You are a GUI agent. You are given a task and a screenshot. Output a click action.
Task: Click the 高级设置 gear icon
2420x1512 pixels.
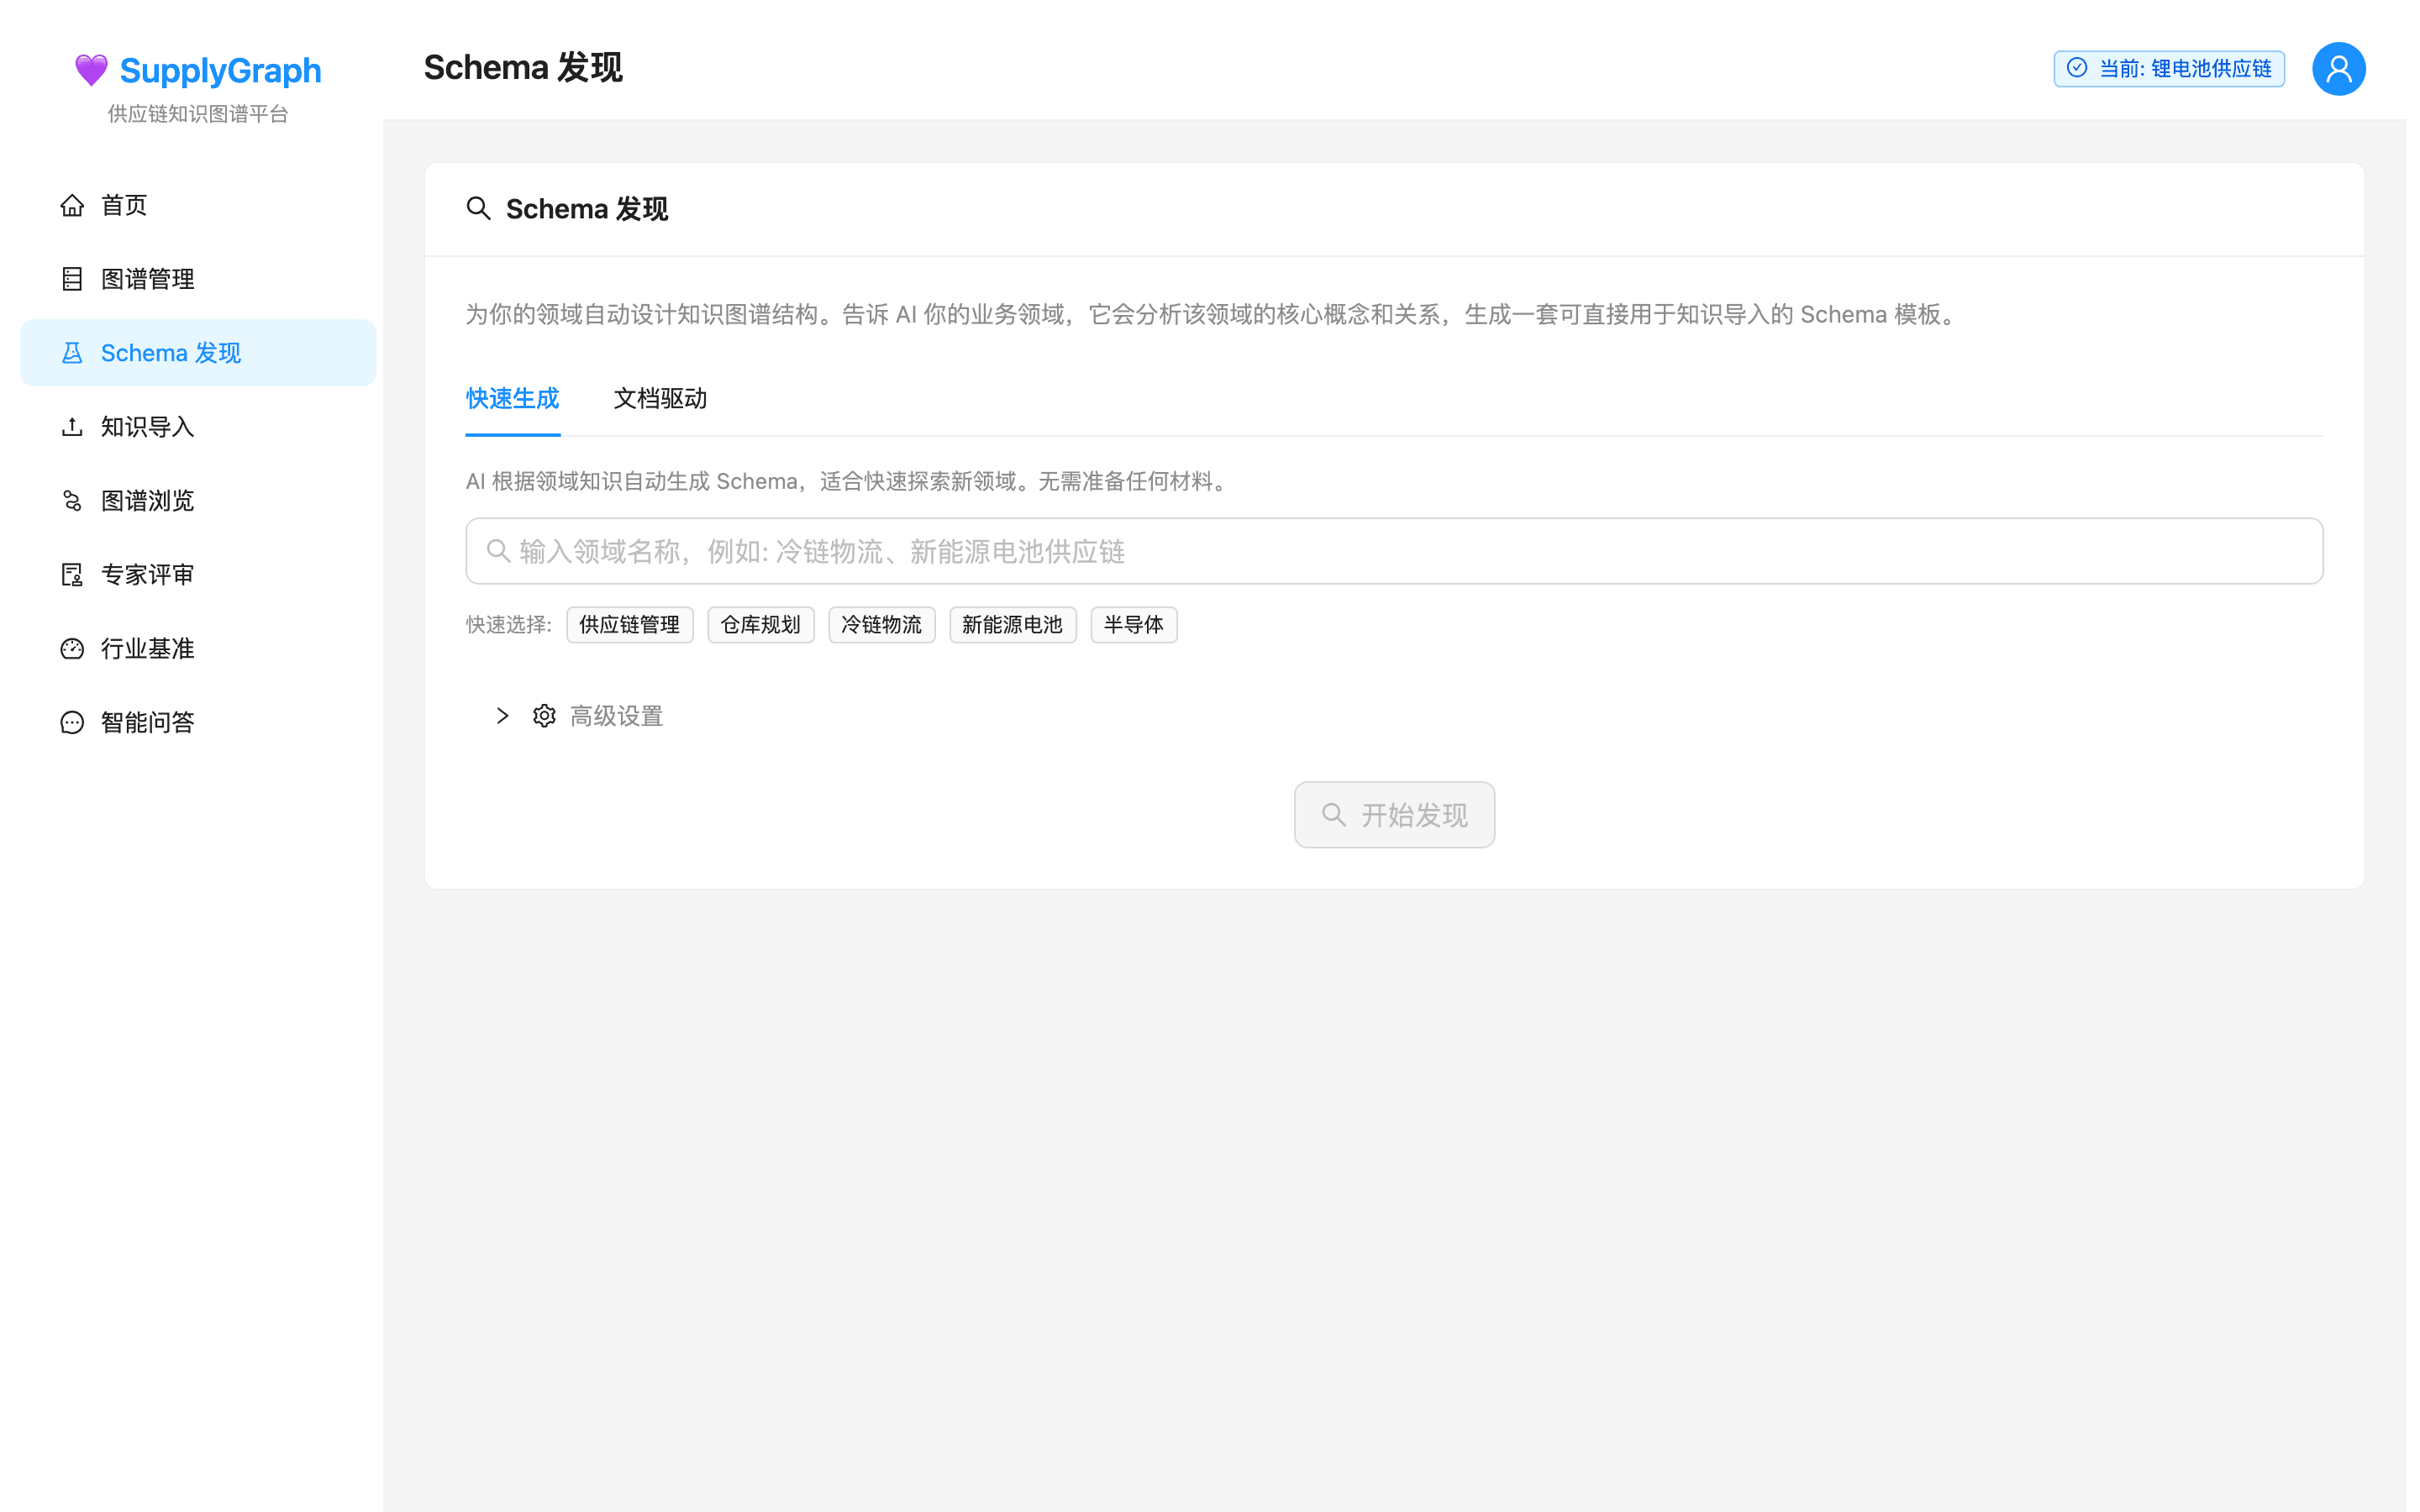pos(543,715)
